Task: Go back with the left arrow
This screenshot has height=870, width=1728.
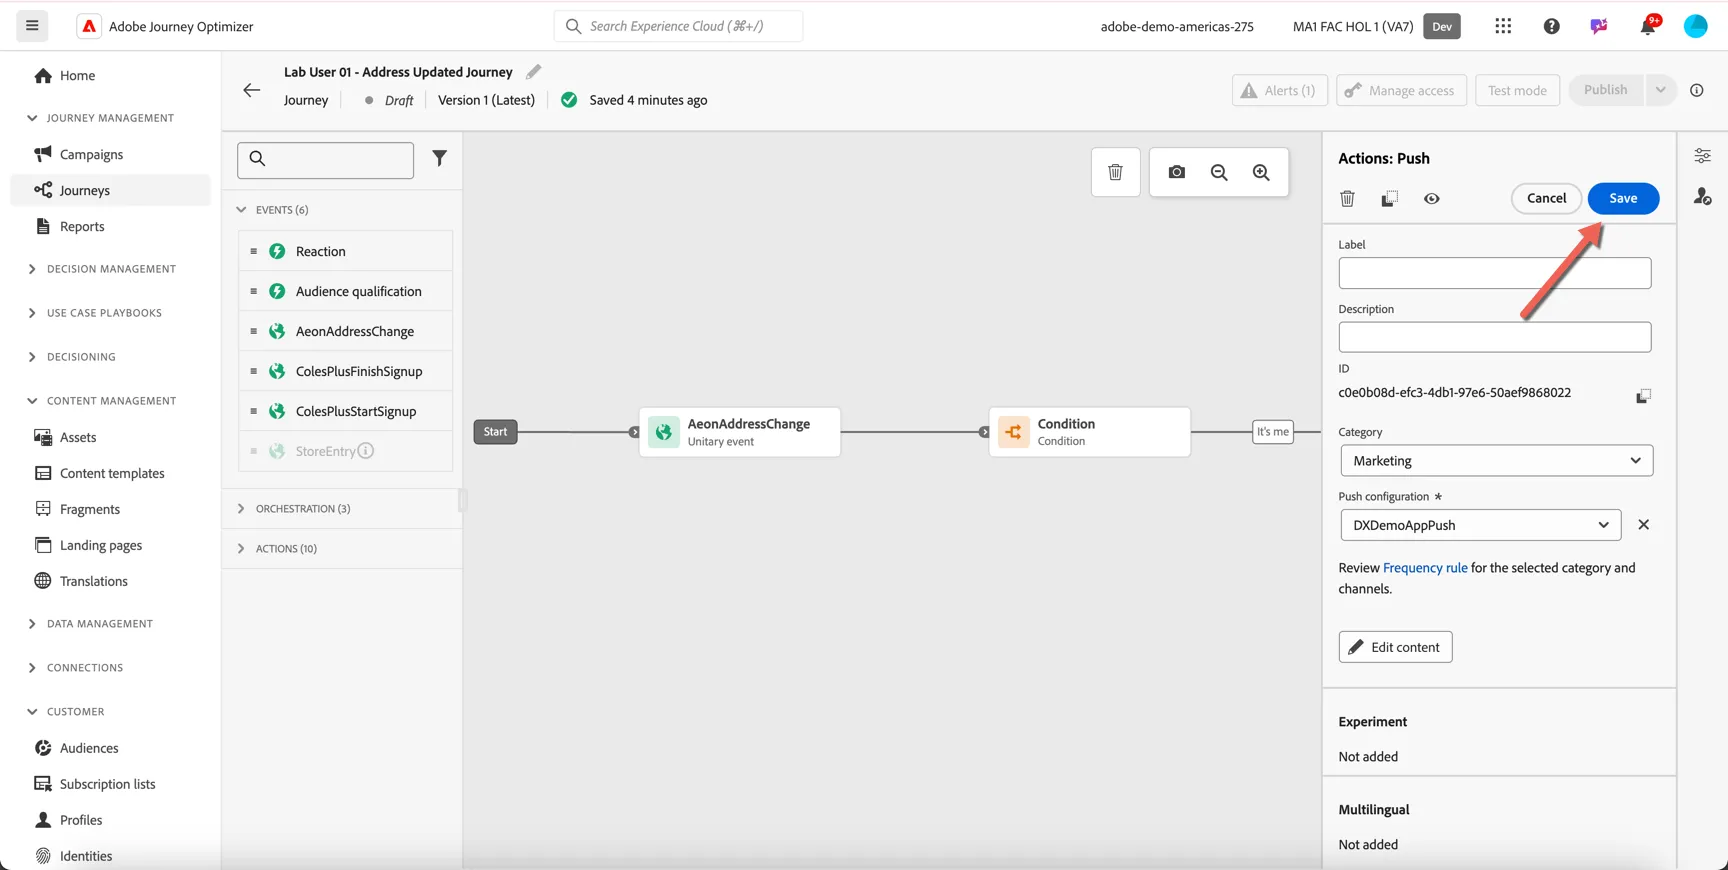Action: click(251, 90)
